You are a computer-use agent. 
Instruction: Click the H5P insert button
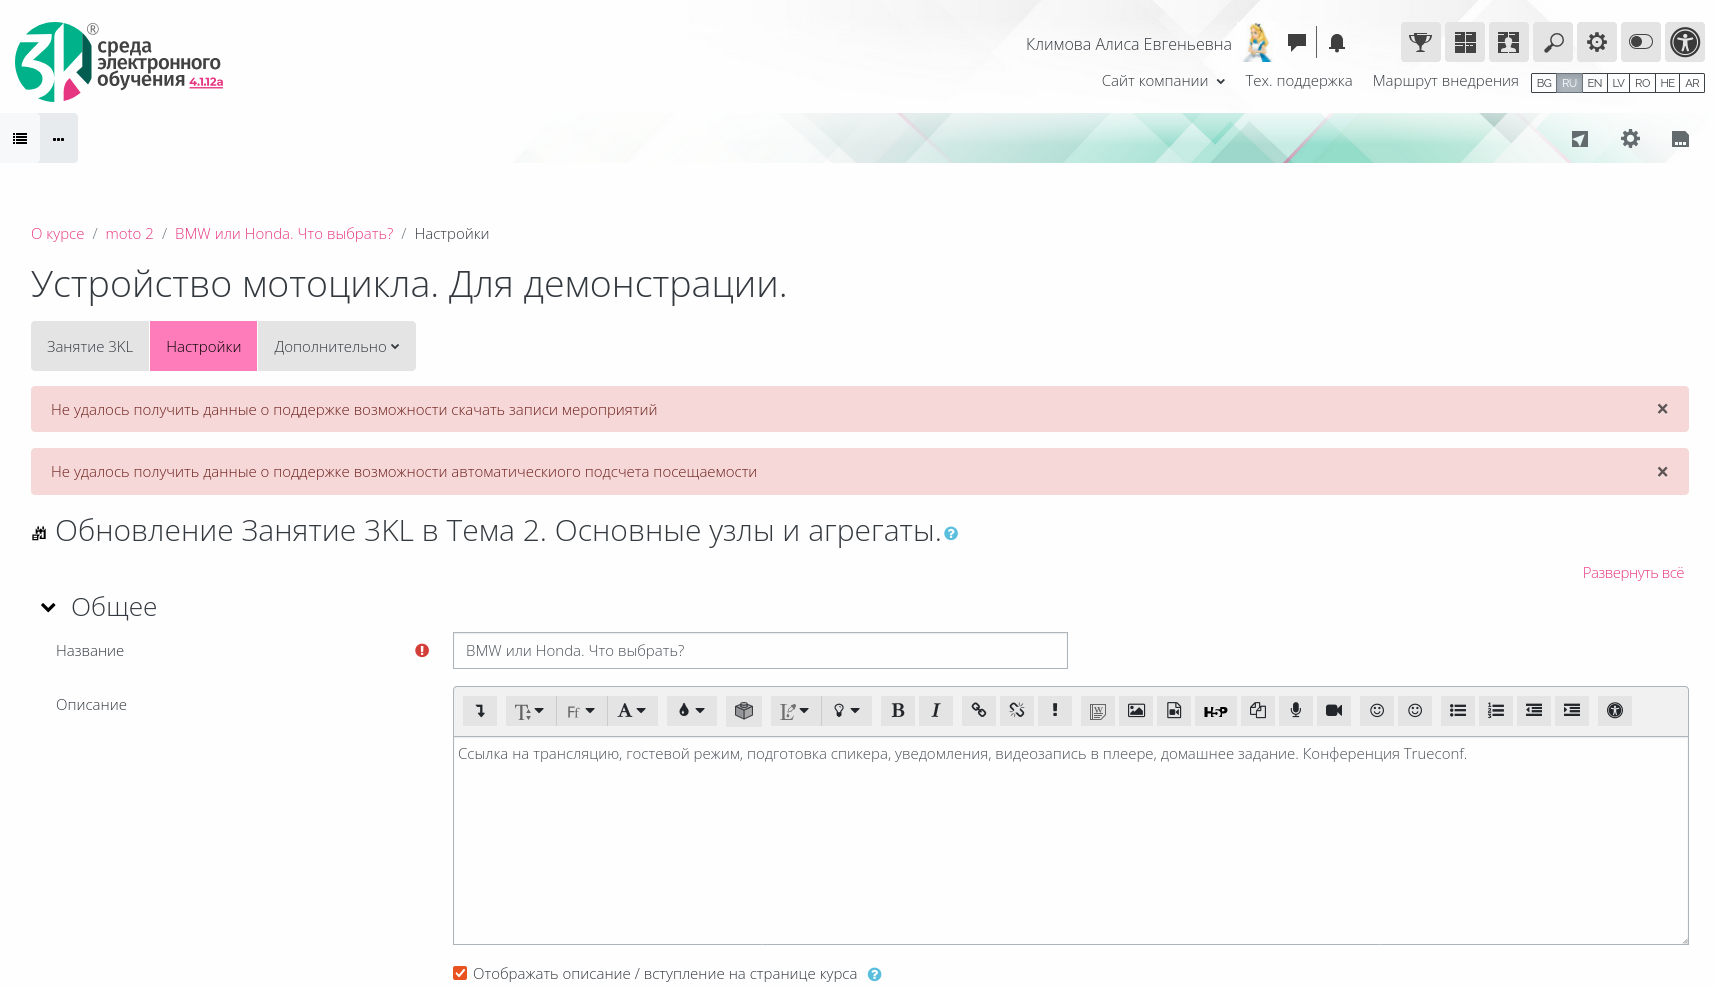pos(1215,711)
